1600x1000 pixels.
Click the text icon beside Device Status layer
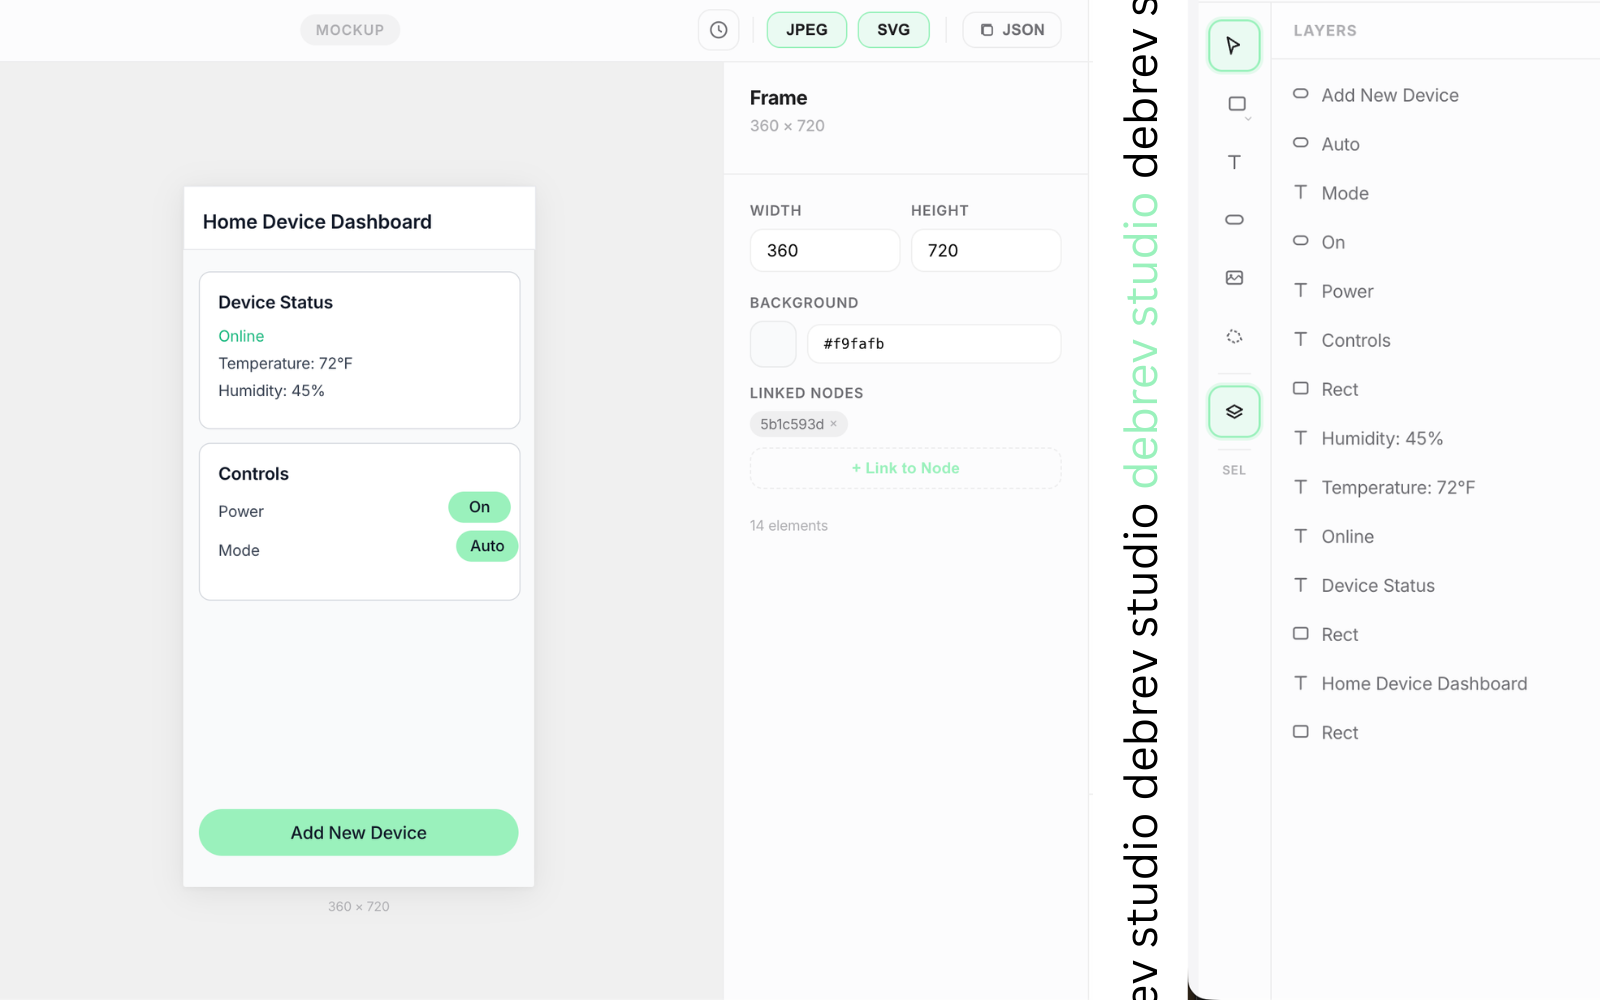click(1300, 584)
